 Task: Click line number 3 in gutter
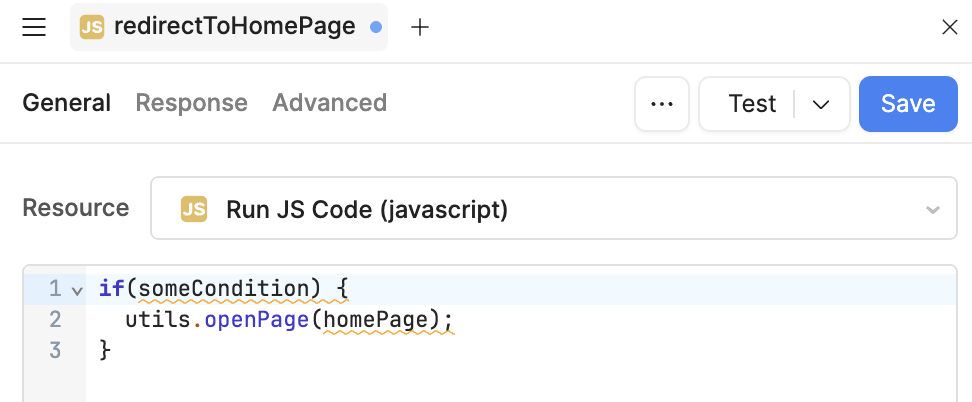coord(54,350)
